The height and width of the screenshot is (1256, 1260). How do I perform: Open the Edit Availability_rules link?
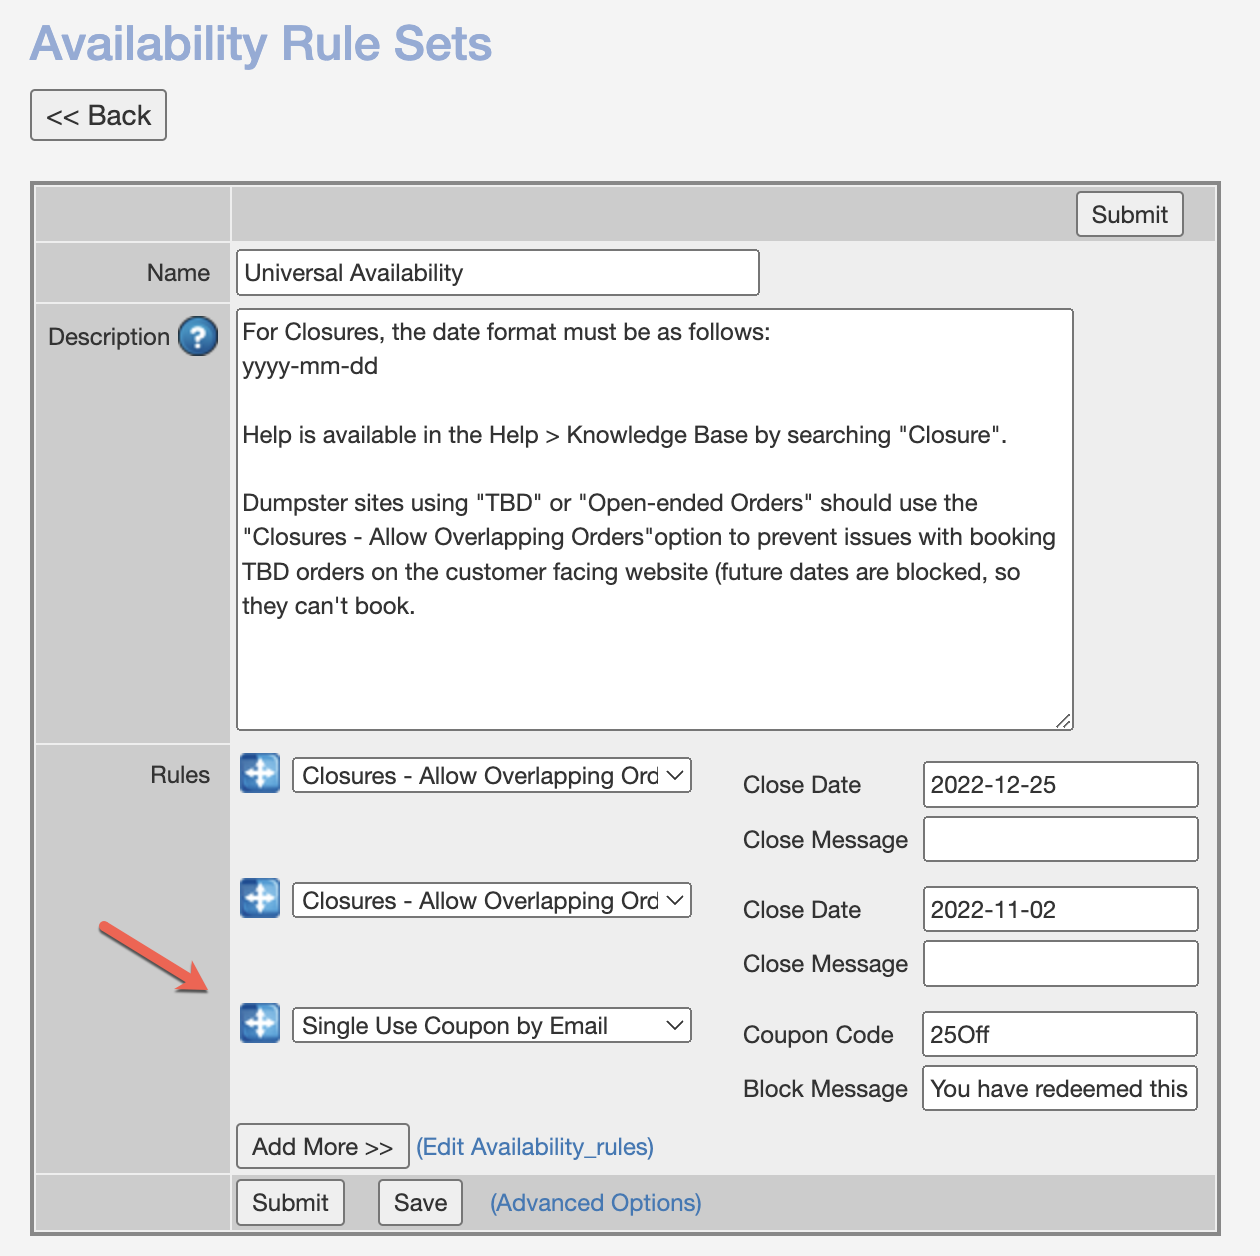click(535, 1147)
